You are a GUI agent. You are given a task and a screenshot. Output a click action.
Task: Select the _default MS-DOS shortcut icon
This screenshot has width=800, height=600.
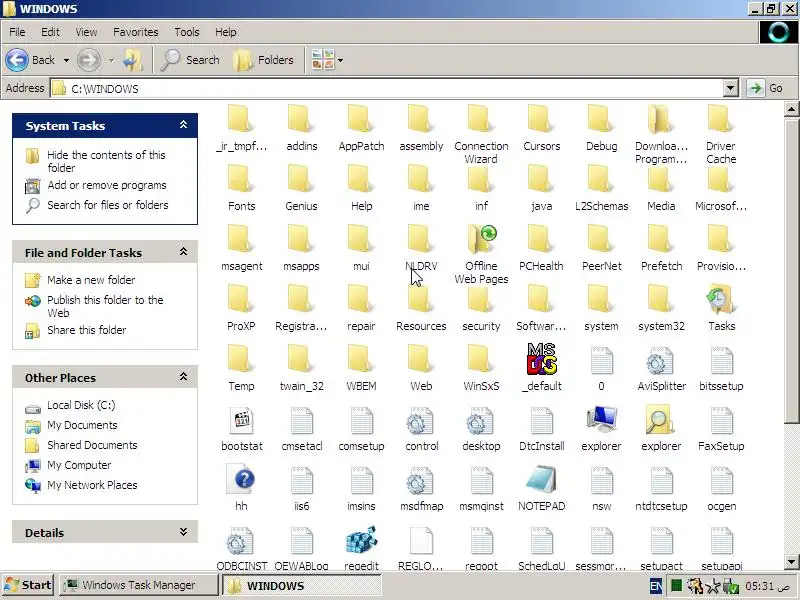coord(541,359)
